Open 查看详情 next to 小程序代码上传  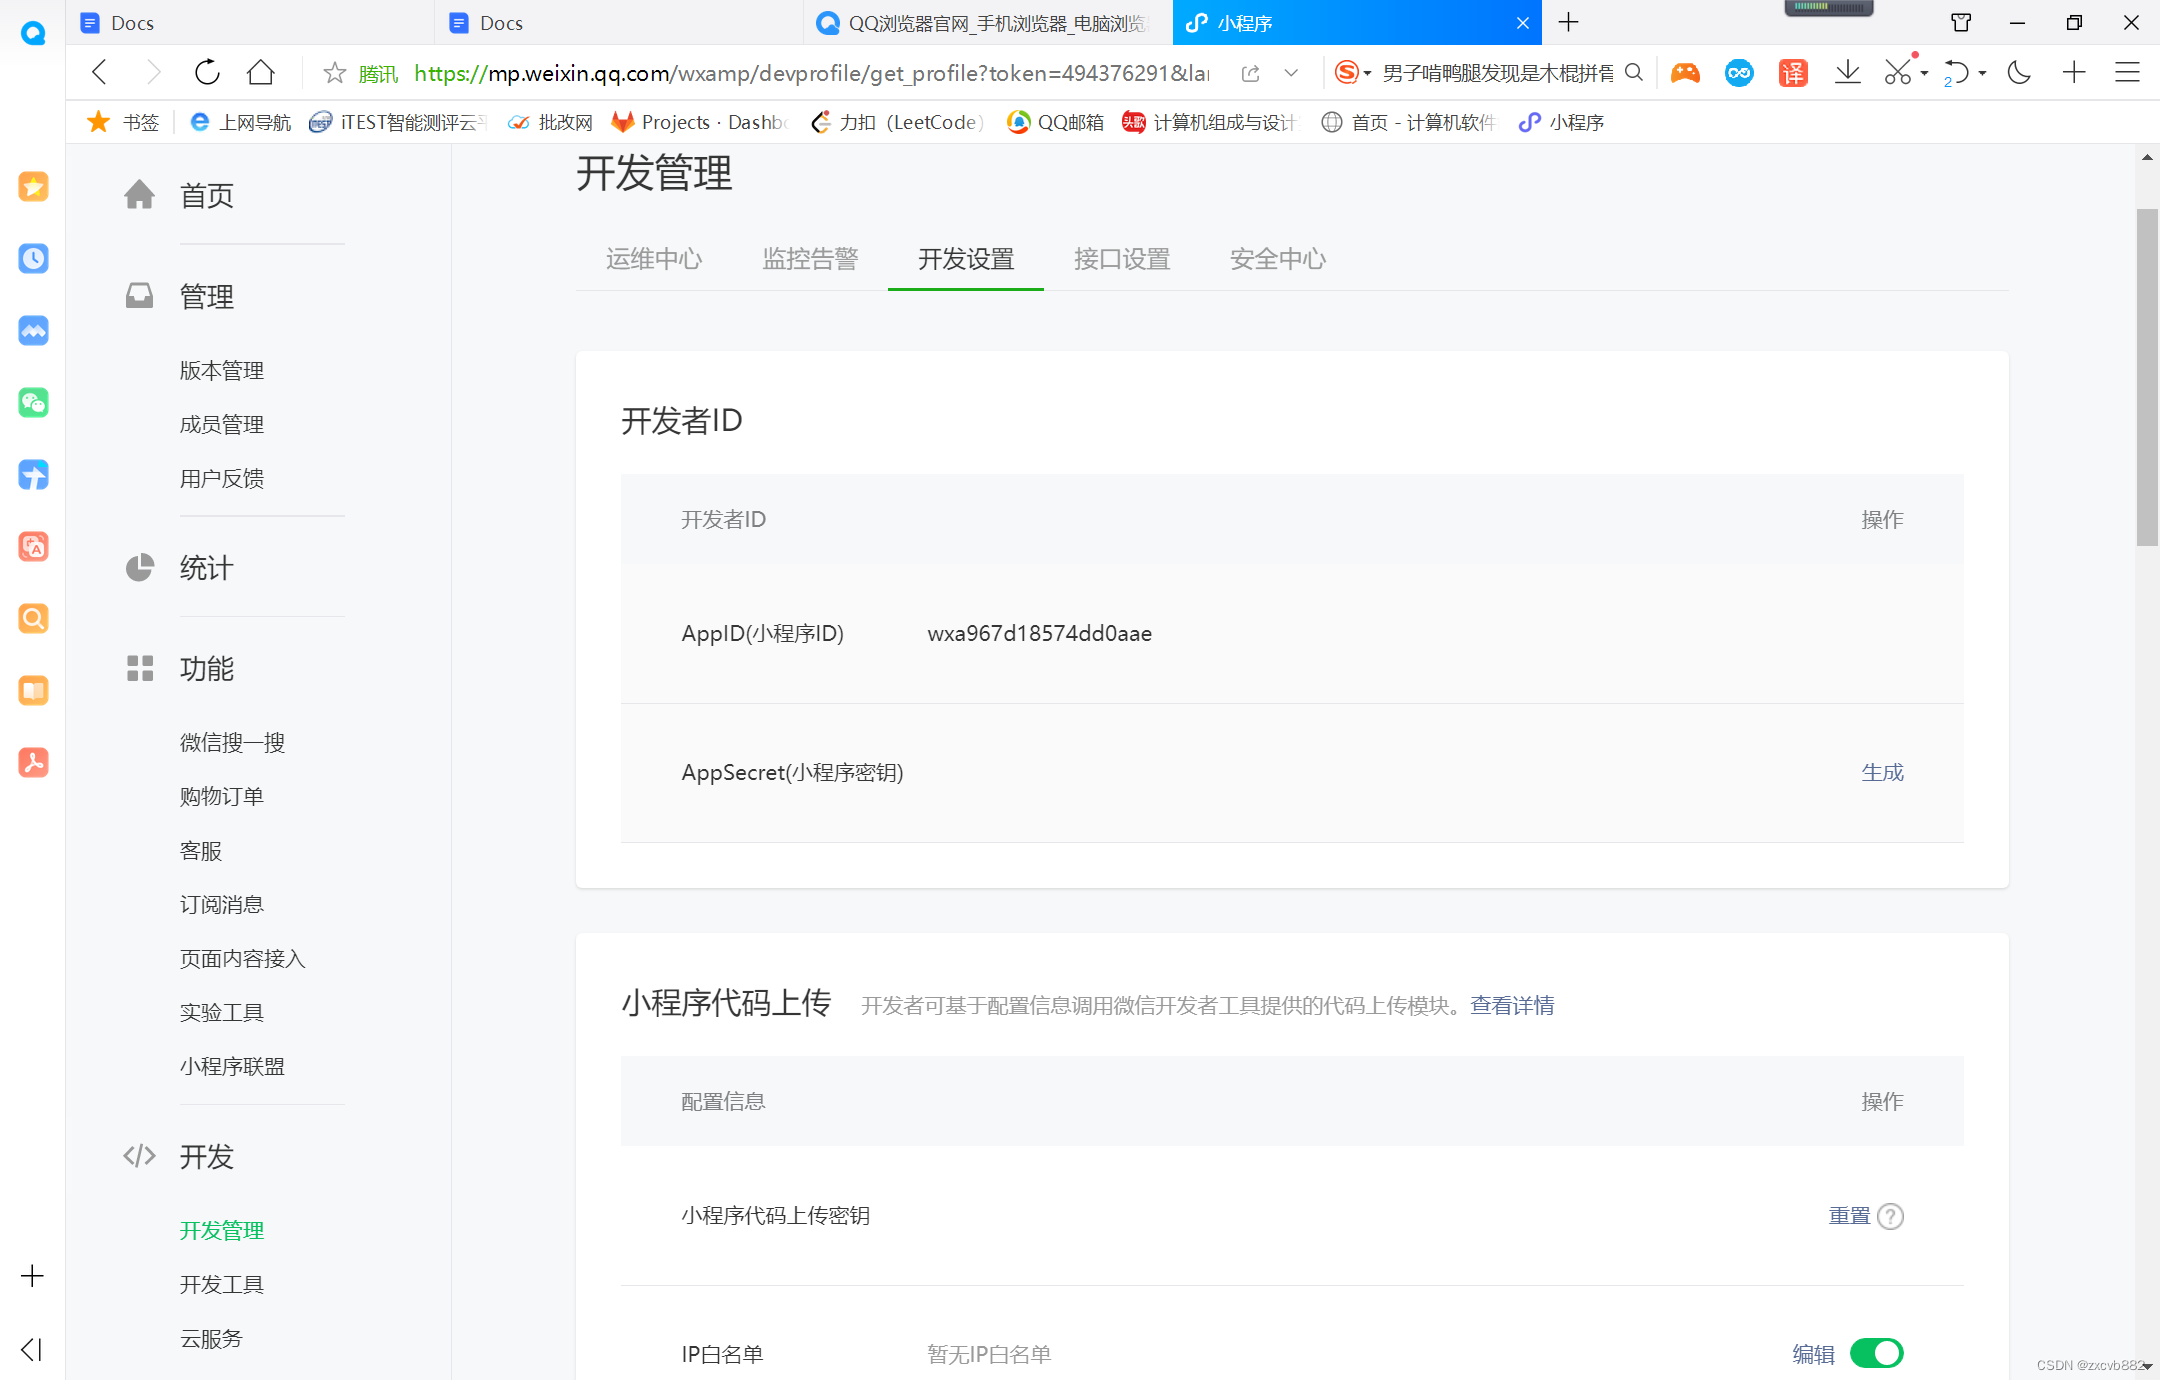coord(1512,1005)
